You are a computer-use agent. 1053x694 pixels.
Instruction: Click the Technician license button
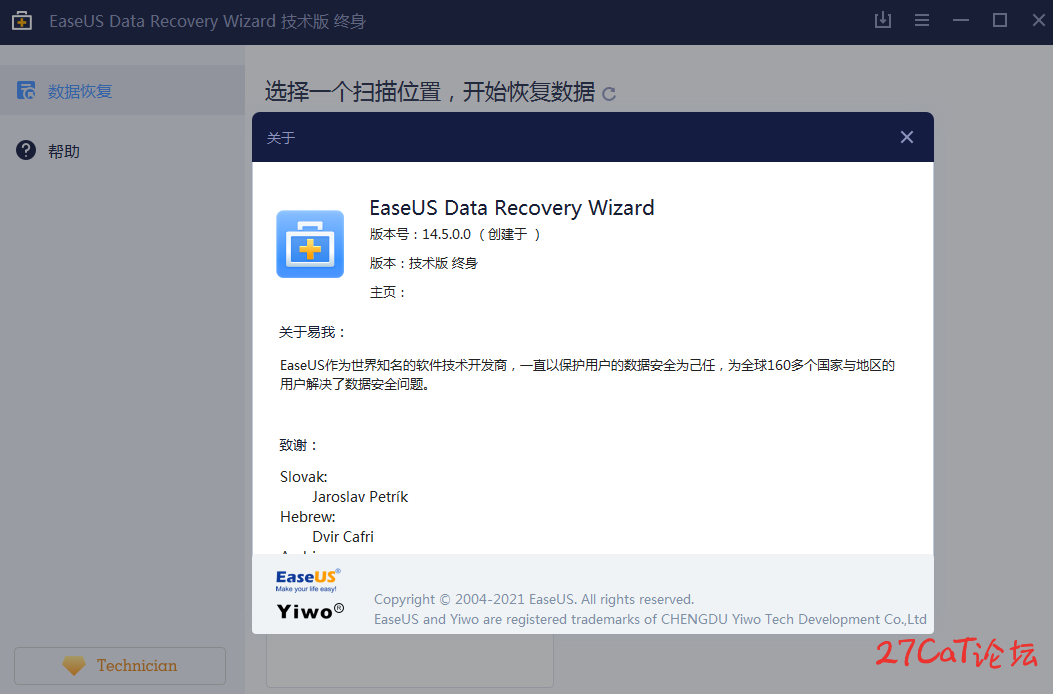tap(120, 666)
